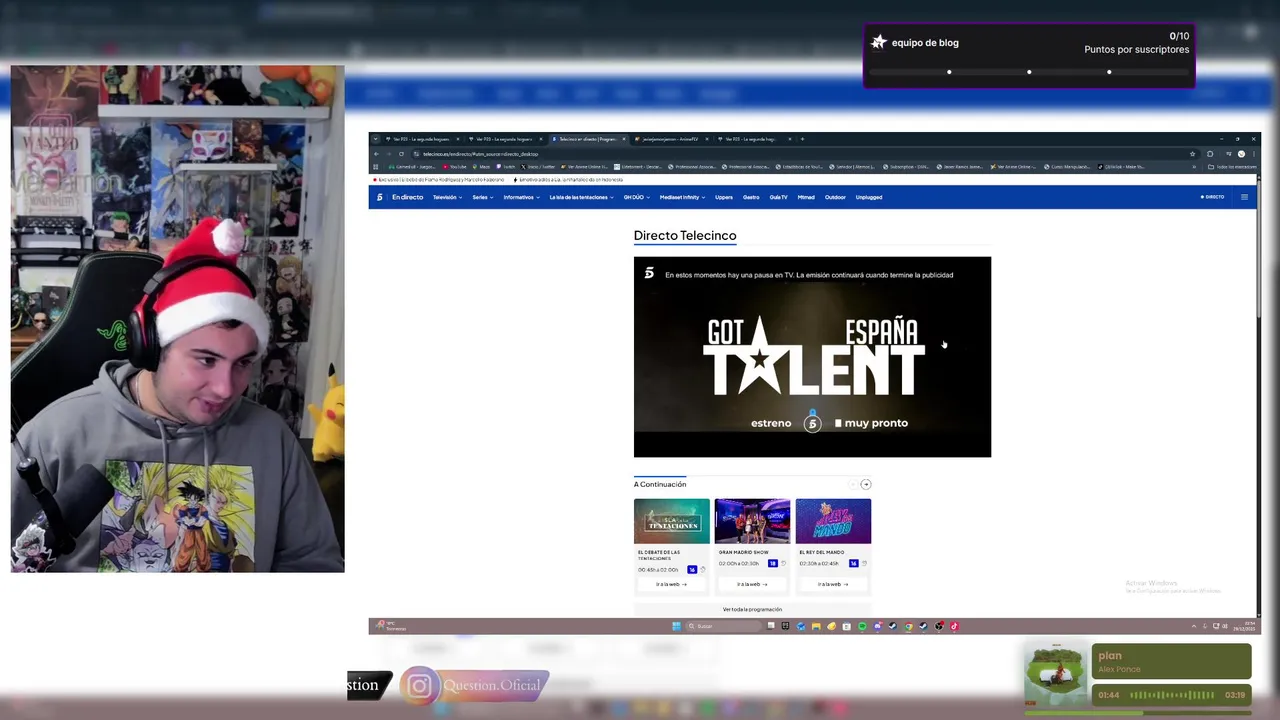Image resolution: width=1280 pixels, height=720 pixels.
Task: Show hidden system tray icons
Action: [x=1194, y=626]
